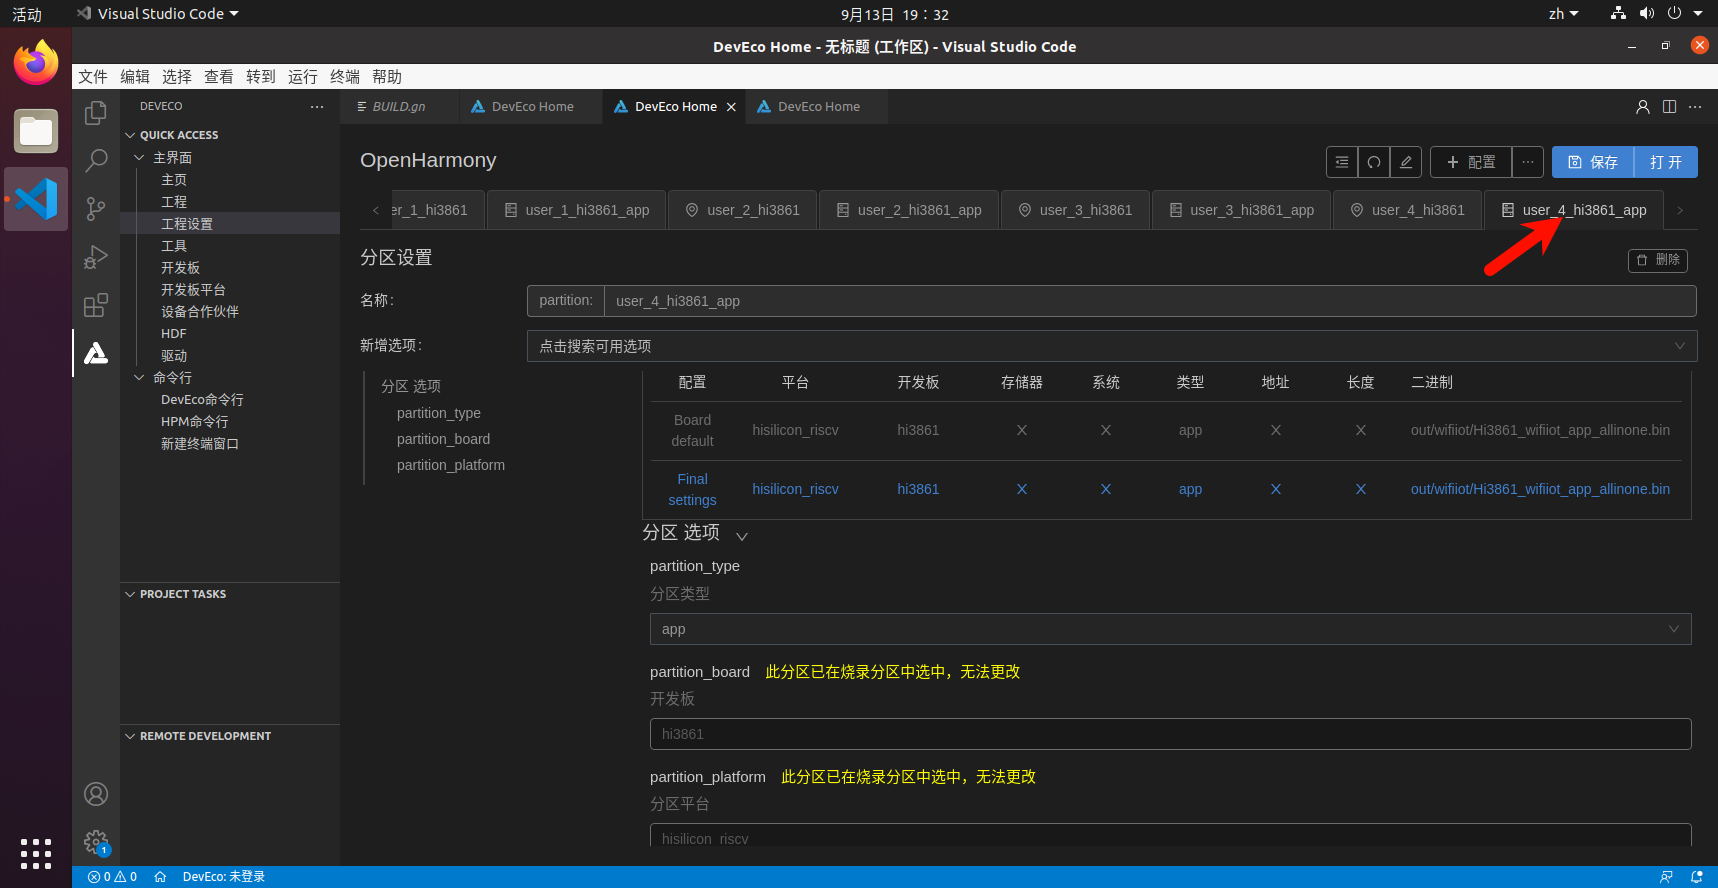Switch to the user_3_hi3861_app tab
1718x888 pixels.
point(1241,210)
